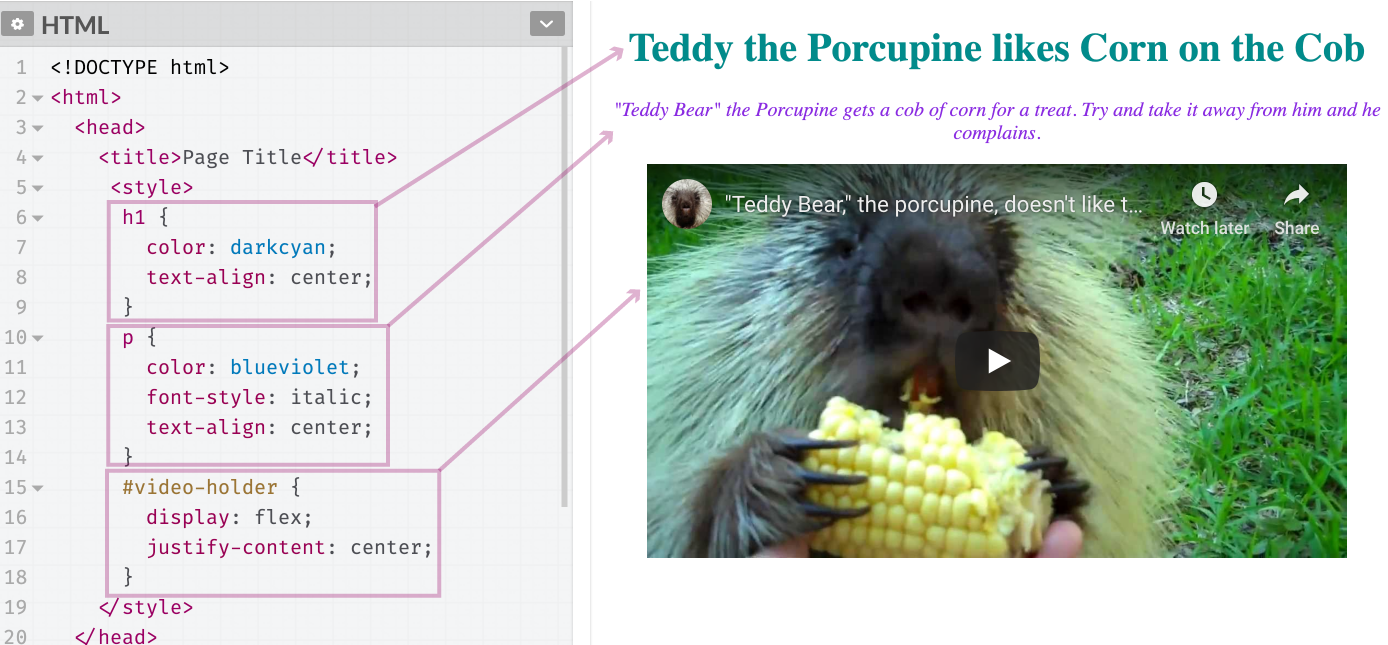
Task: Click the HTML panel title label
Action: point(75,25)
